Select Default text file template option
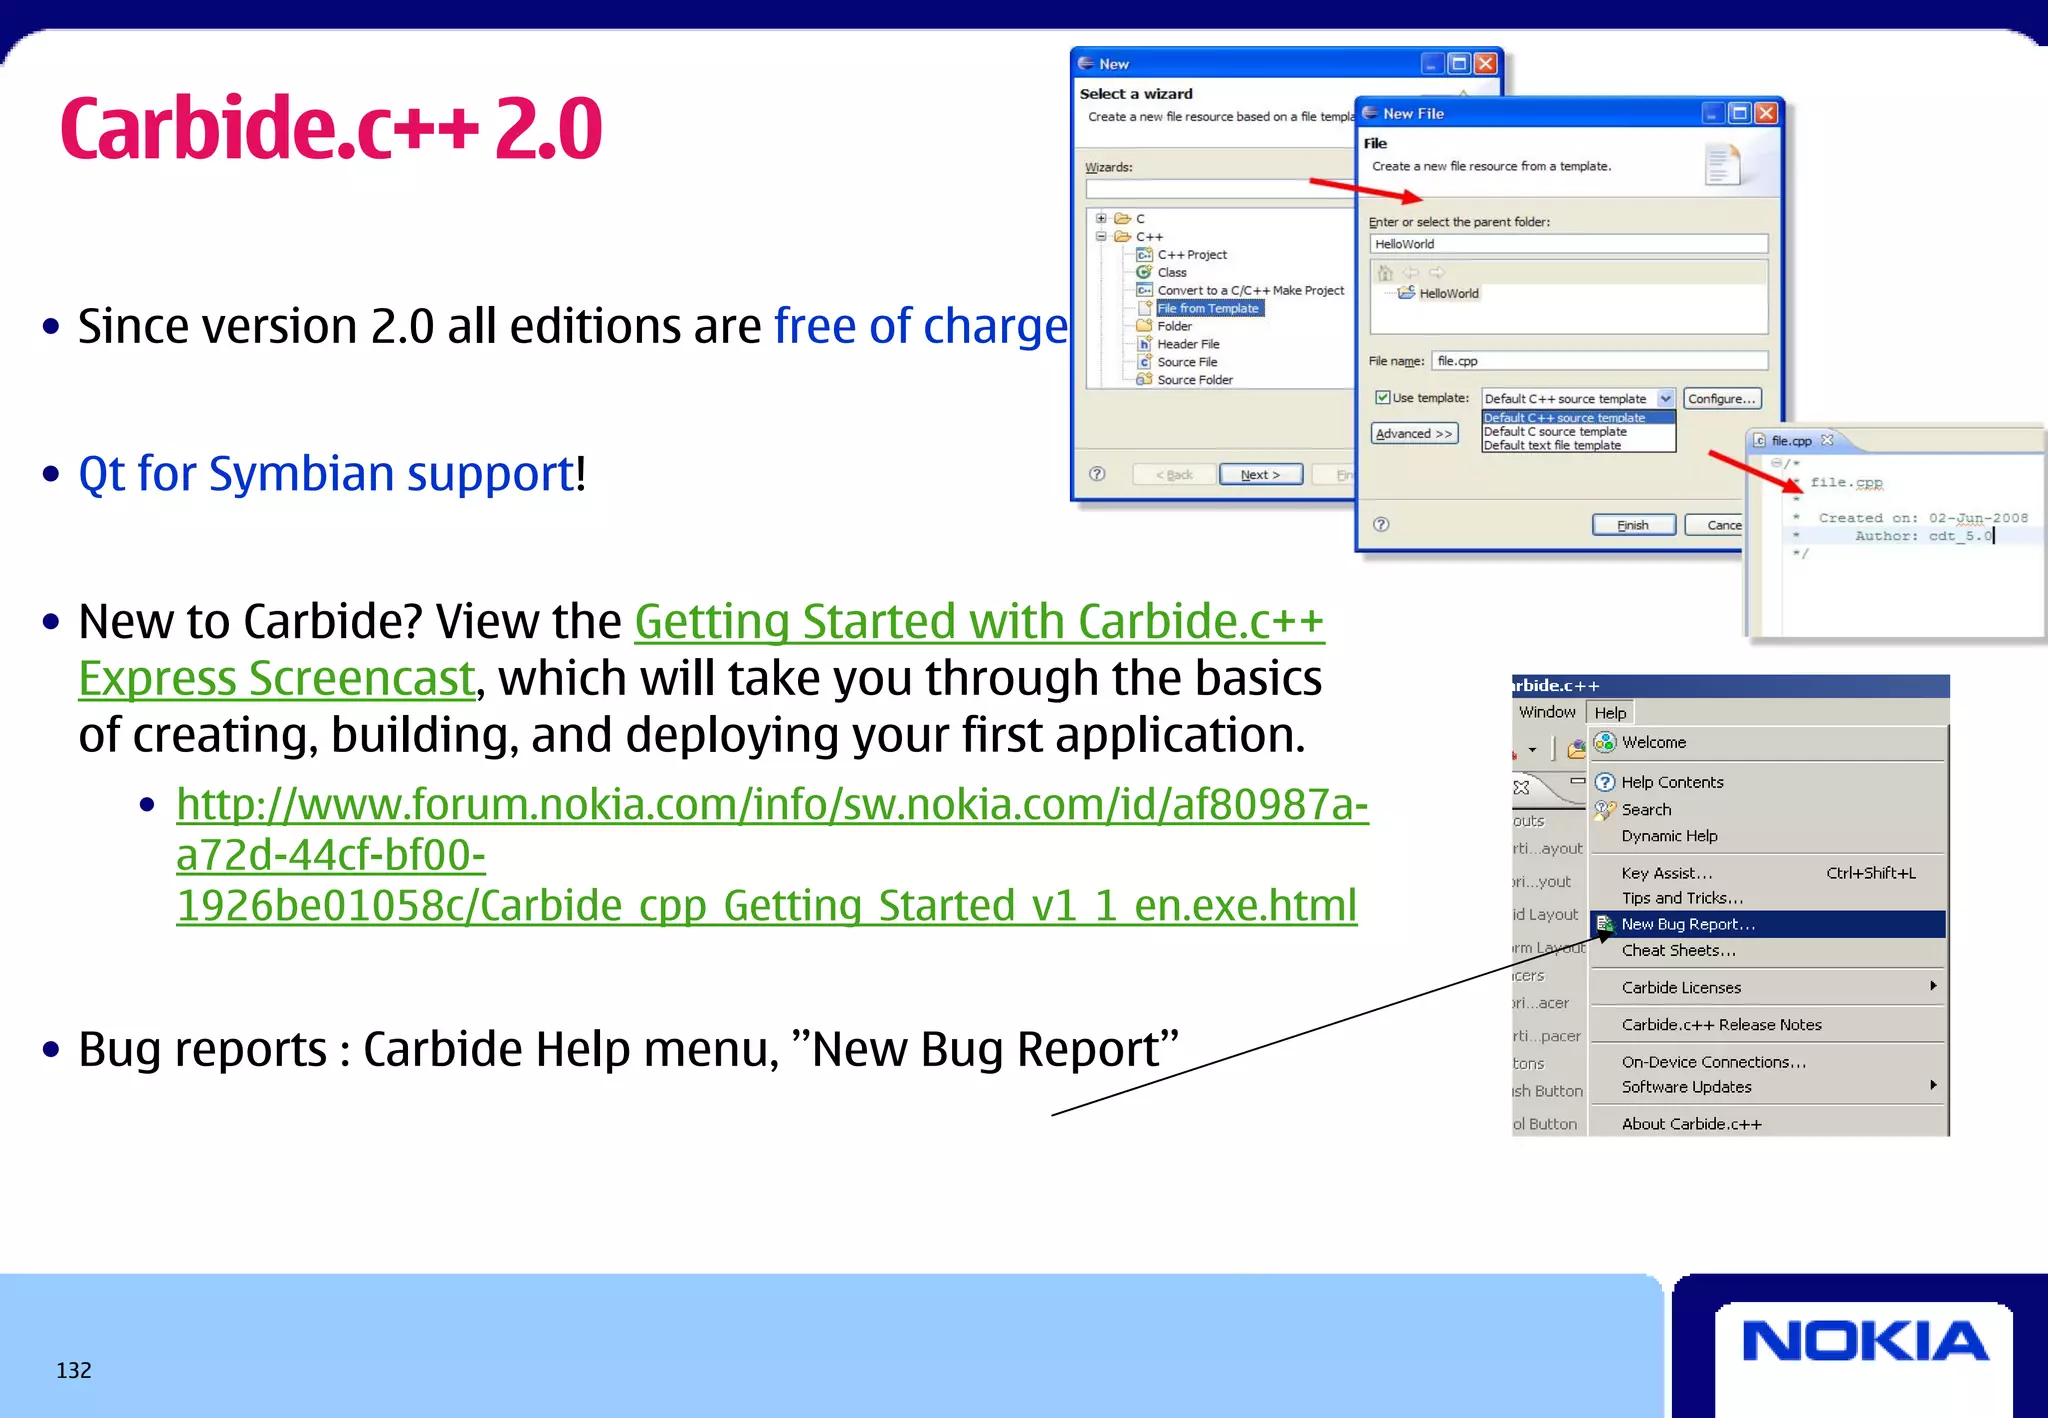 pyautogui.click(x=1578, y=445)
